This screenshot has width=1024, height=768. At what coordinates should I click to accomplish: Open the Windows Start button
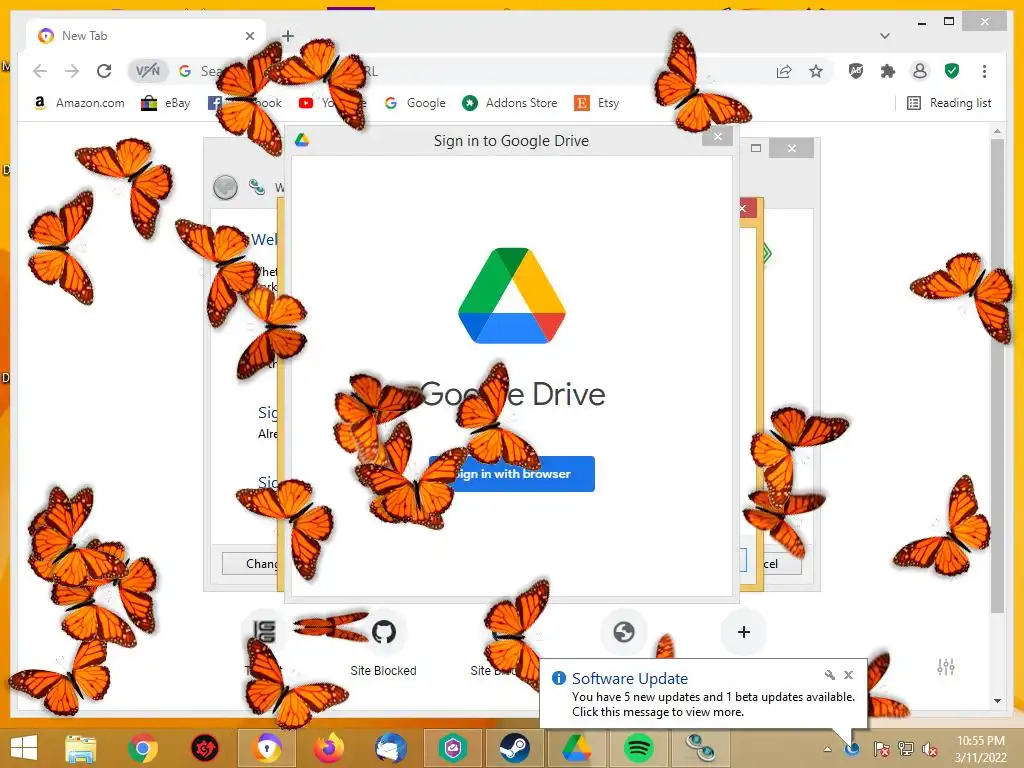pyautogui.click(x=24, y=748)
